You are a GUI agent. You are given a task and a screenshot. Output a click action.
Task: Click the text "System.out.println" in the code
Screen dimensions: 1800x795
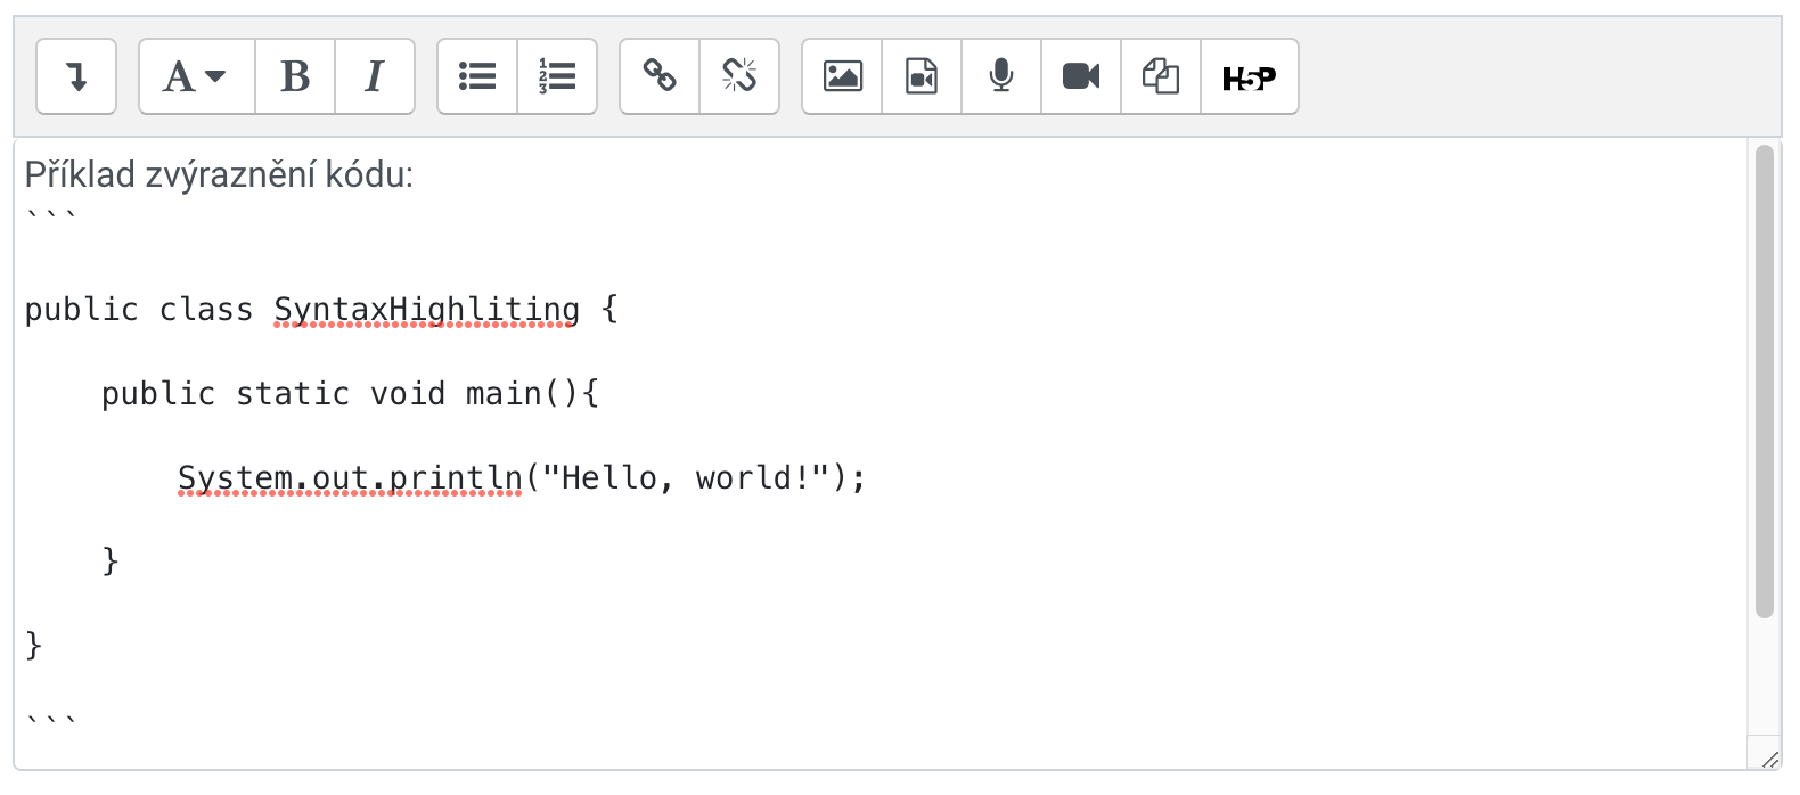(350, 478)
